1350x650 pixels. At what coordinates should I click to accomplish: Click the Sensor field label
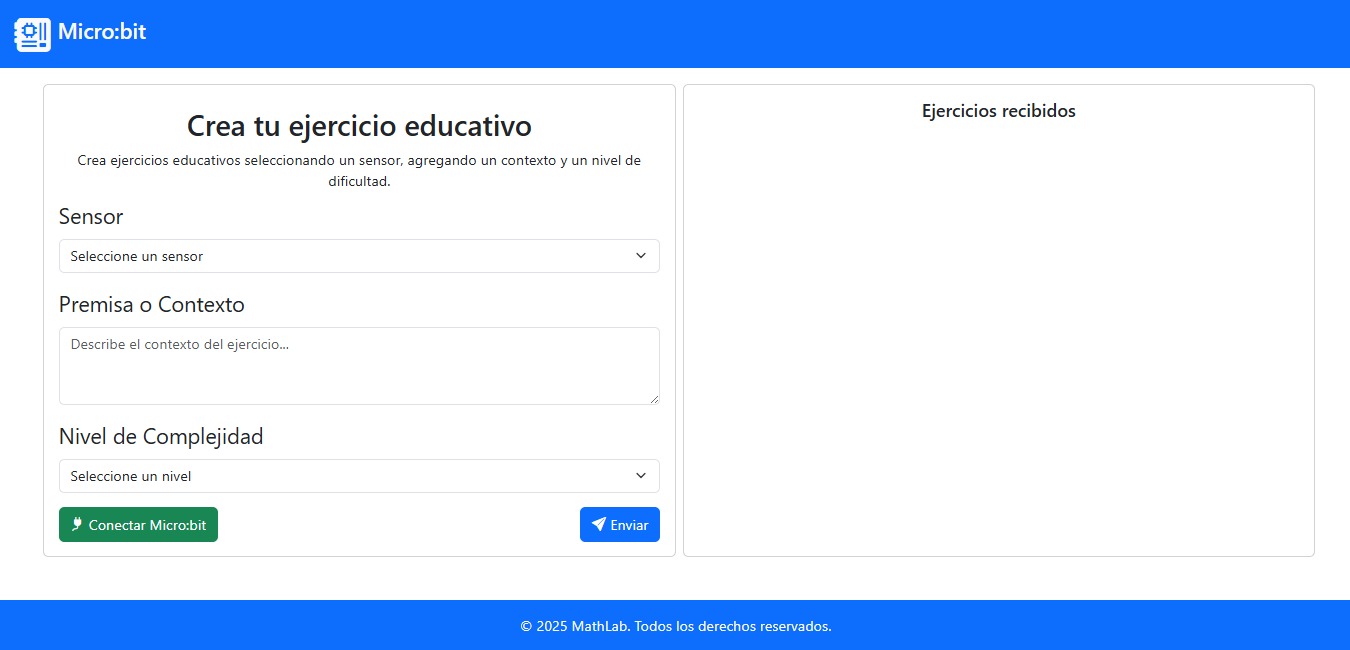pyautogui.click(x=91, y=217)
